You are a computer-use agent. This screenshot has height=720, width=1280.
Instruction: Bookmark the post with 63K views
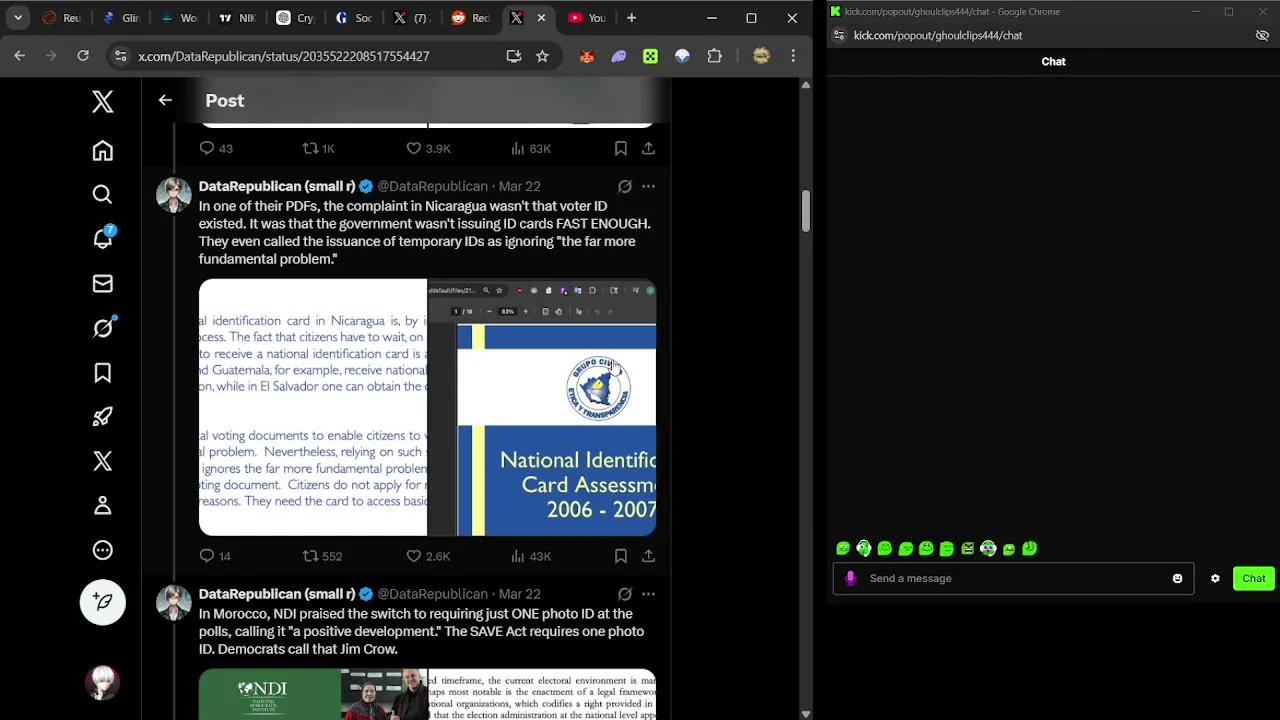pyautogui.click(x=620, y=148)
